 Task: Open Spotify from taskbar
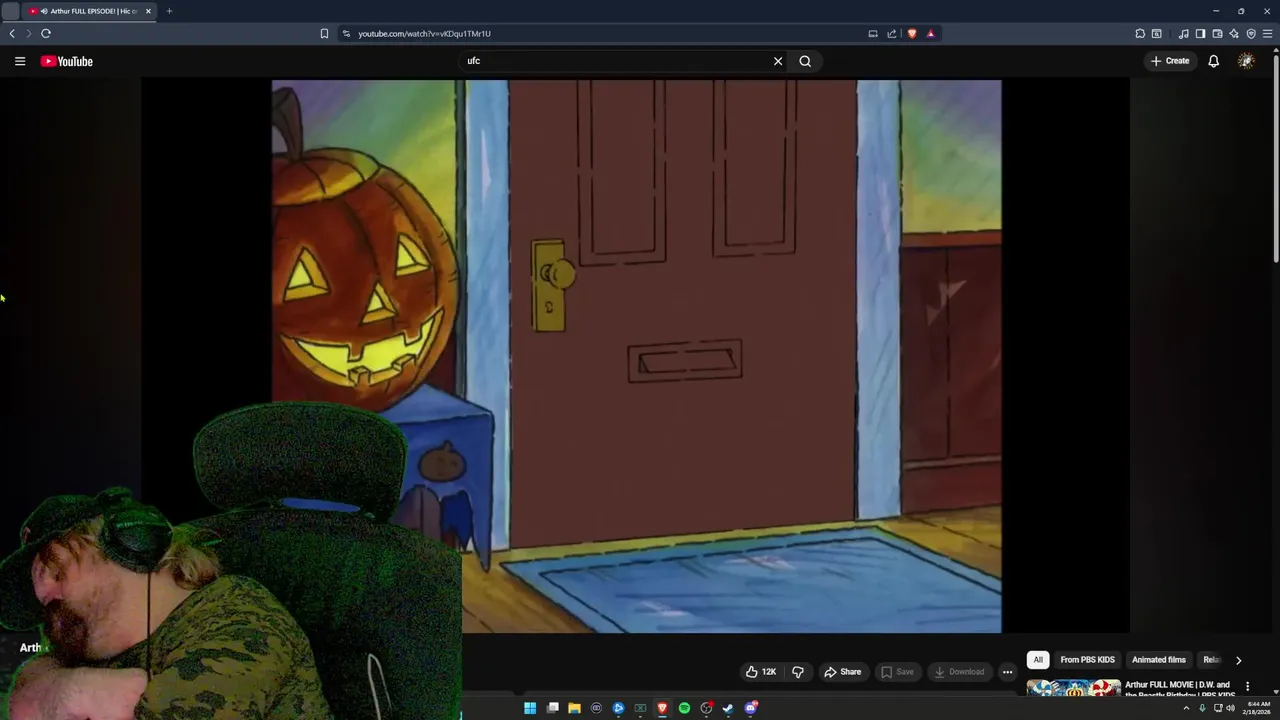[x=684, y=708]
